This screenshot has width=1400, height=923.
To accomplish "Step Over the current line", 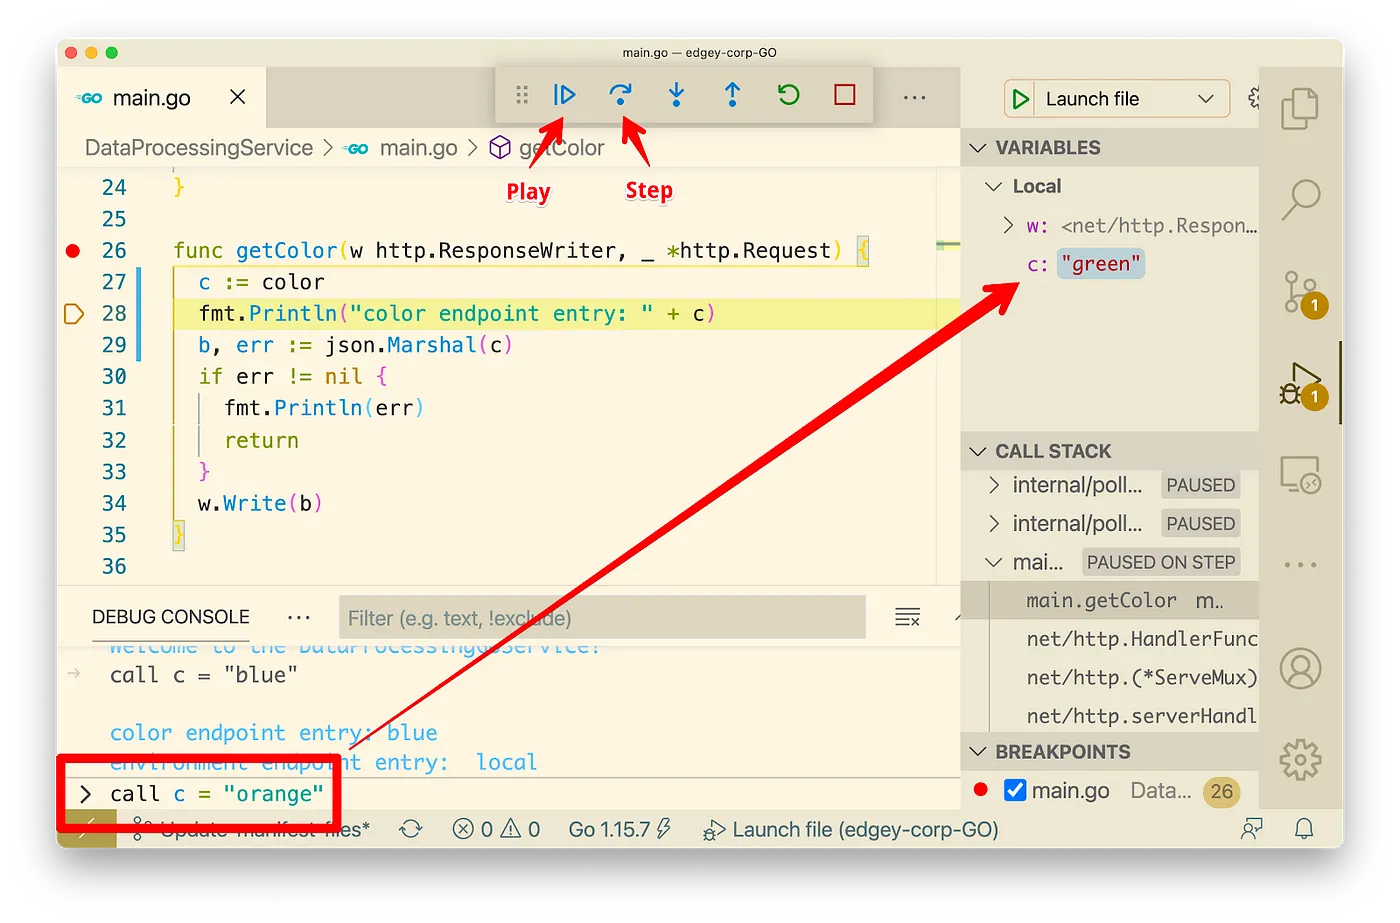I will pyautogui.click(x=620, y=95).
